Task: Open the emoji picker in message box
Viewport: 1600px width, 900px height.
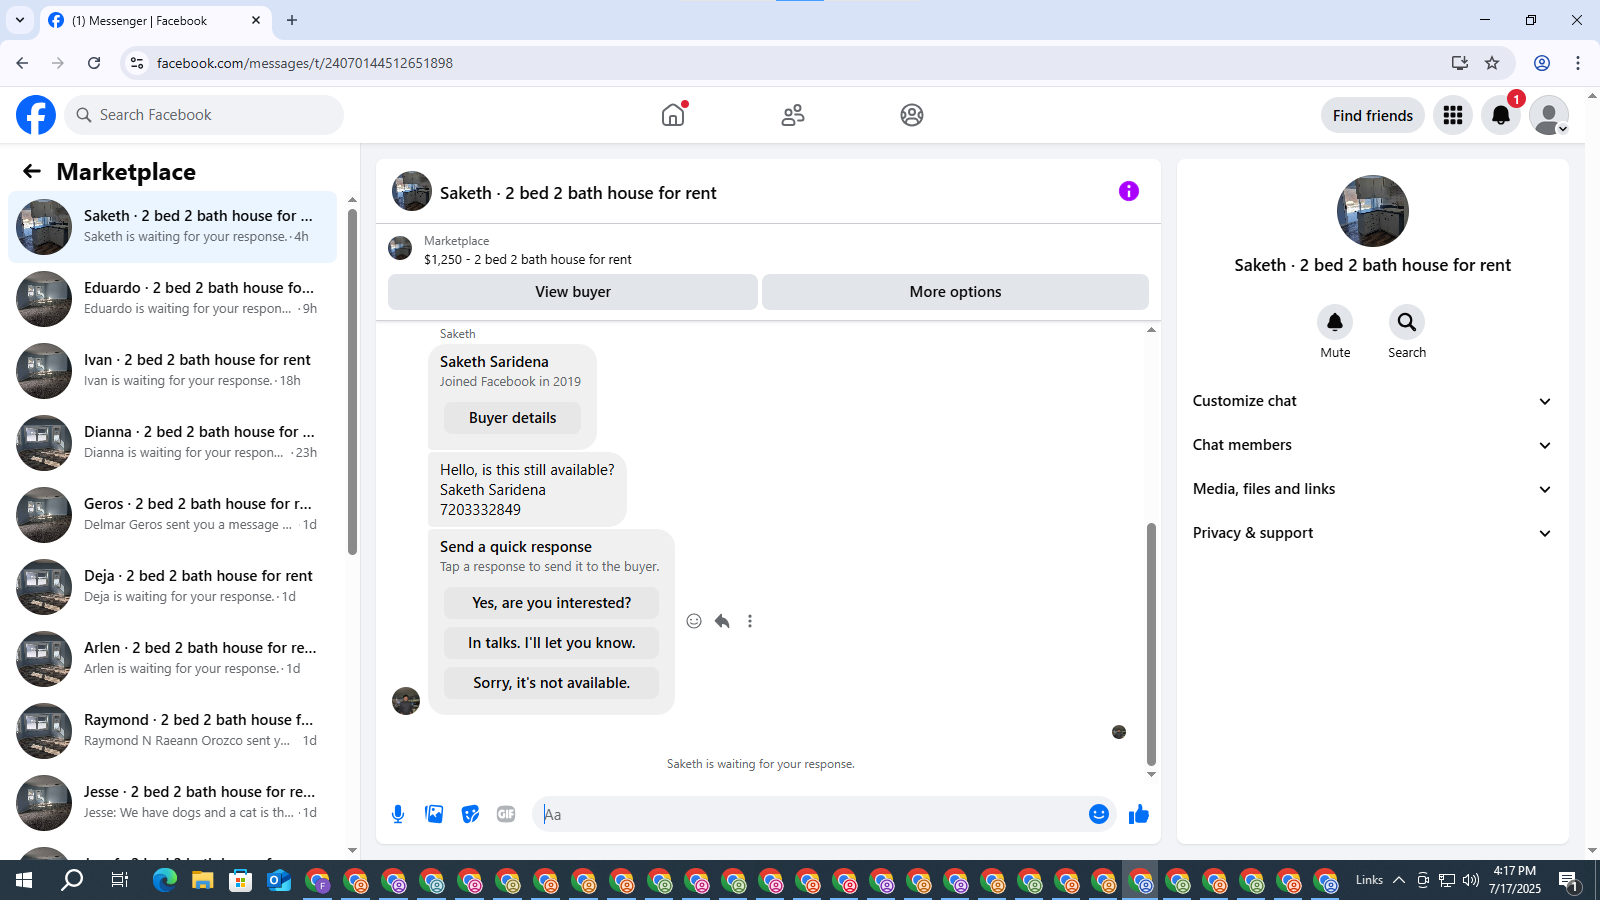Action: coord(1099,814)
